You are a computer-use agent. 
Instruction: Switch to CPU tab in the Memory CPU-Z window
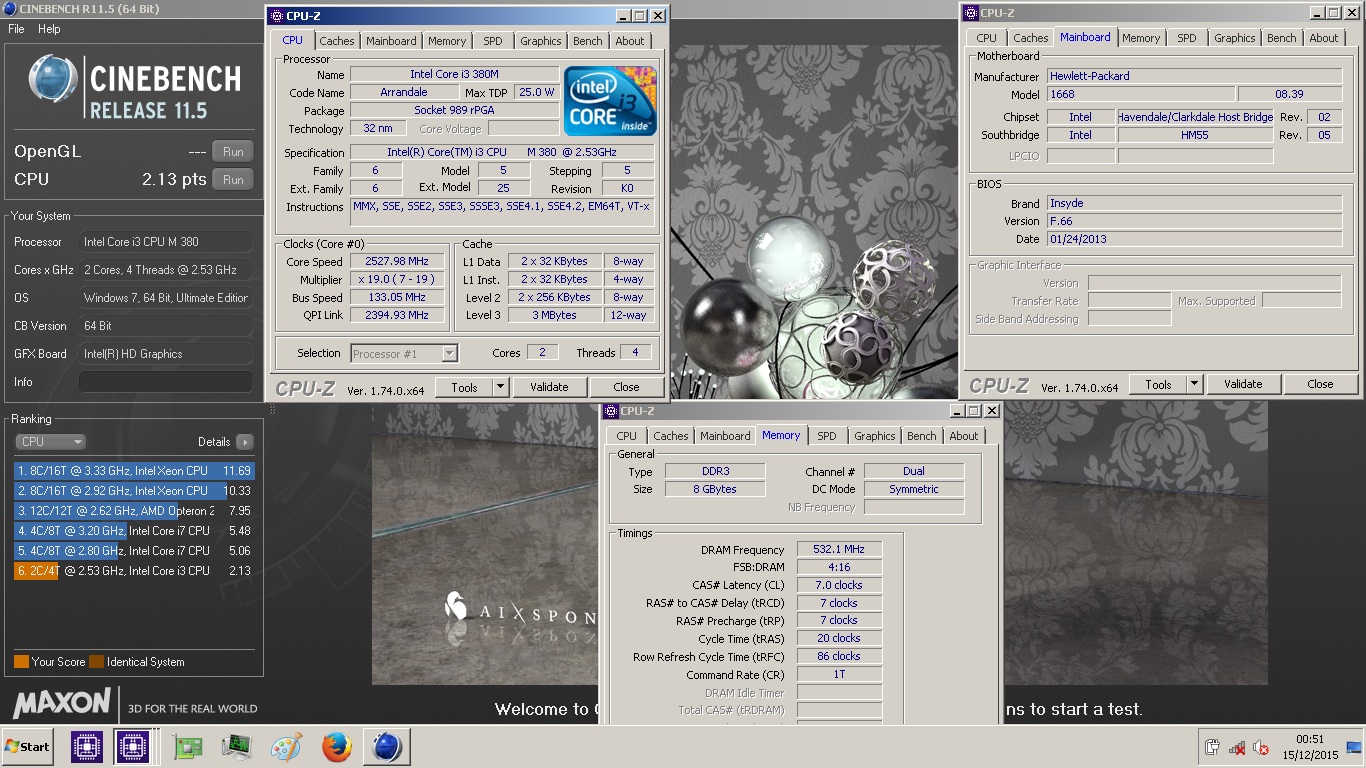627,436
